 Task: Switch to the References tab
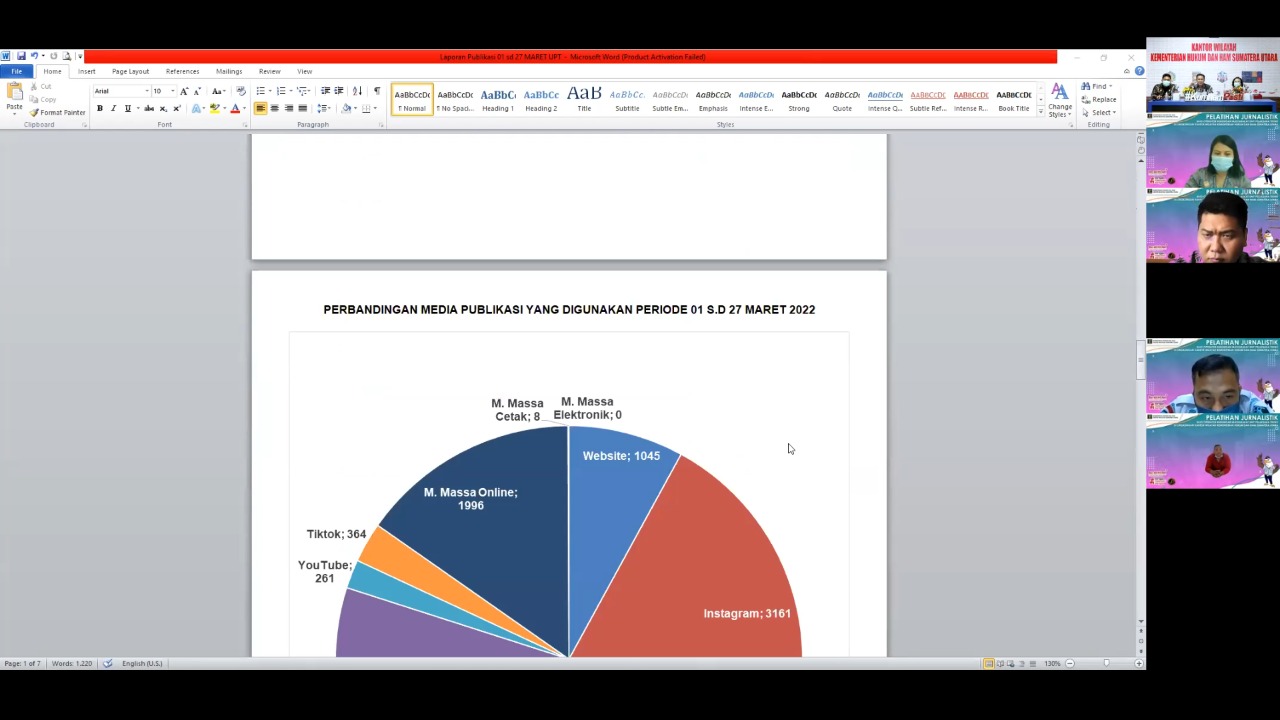[x=182, y=71]
